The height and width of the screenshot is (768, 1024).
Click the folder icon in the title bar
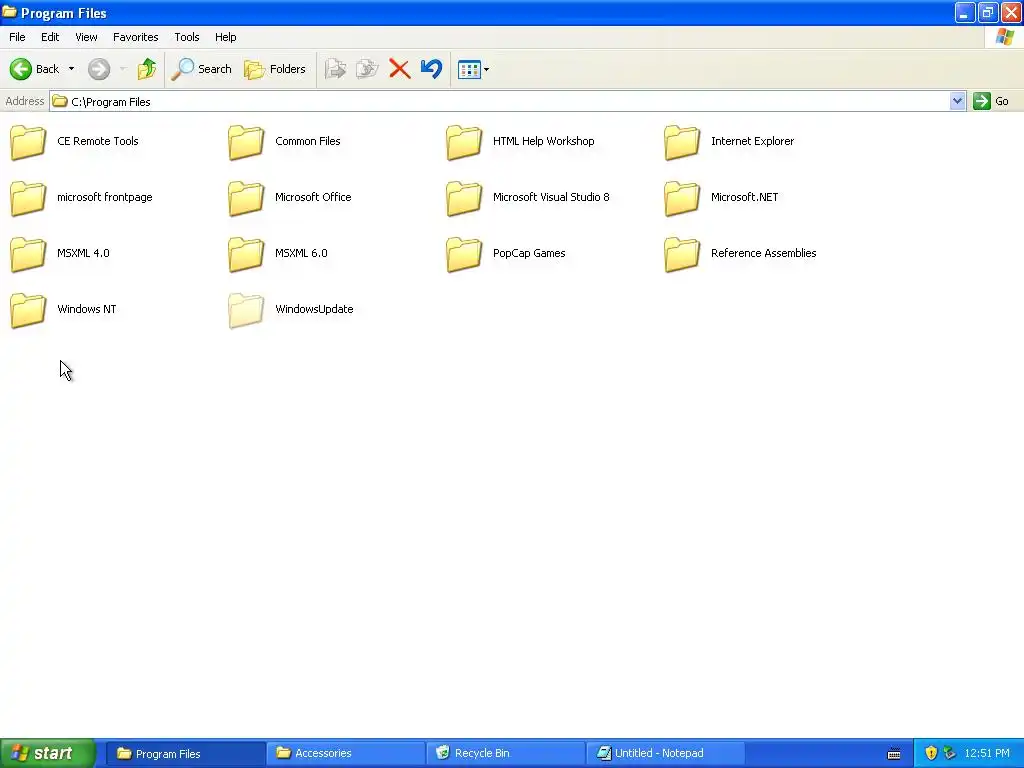pyautogui.click(x=10, y=12)
